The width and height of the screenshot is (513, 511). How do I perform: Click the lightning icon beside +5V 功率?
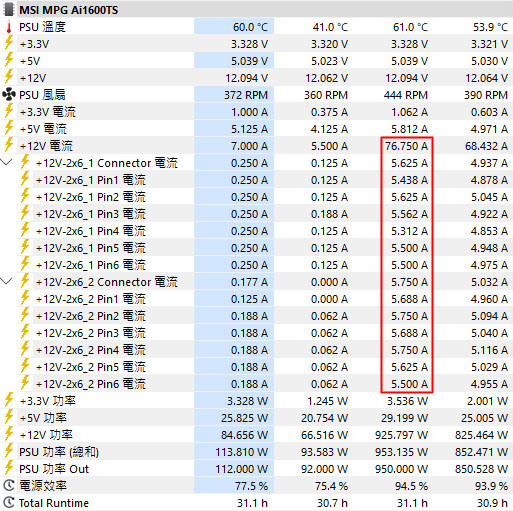click(9, 417)
